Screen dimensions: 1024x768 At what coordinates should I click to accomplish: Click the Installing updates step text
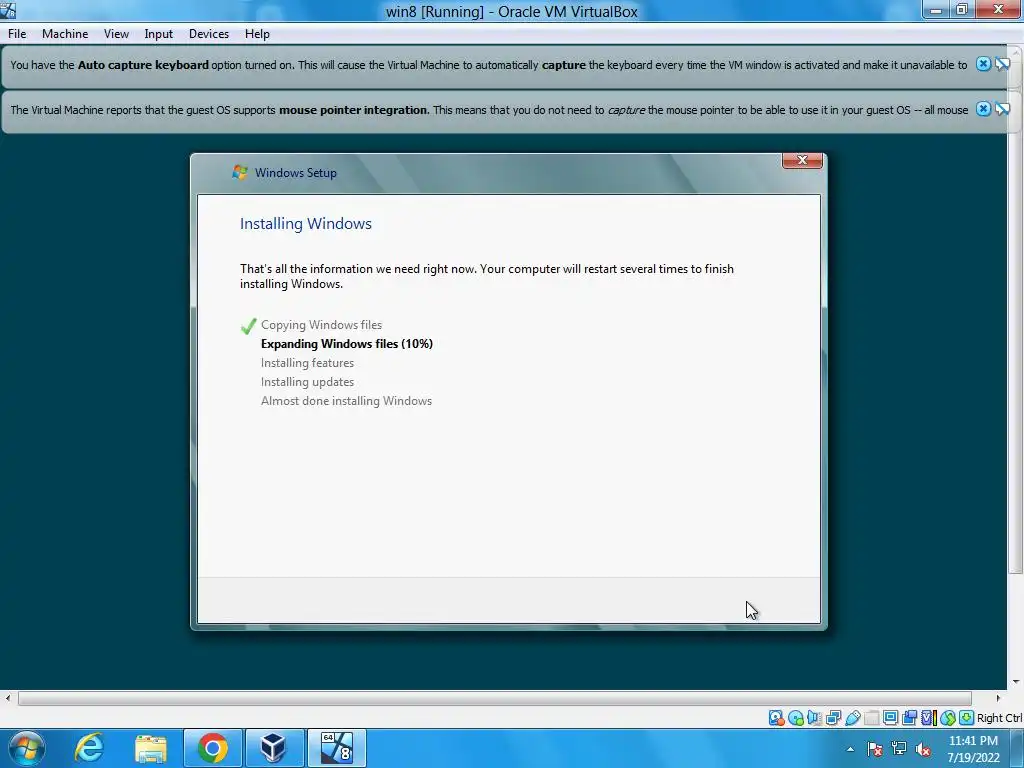[307, 381]
